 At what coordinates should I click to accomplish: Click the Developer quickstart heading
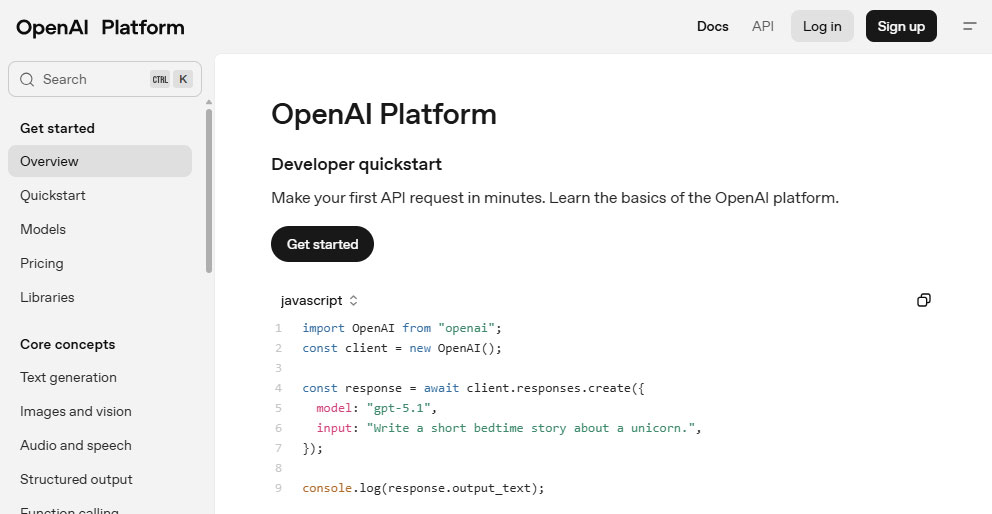356,165
